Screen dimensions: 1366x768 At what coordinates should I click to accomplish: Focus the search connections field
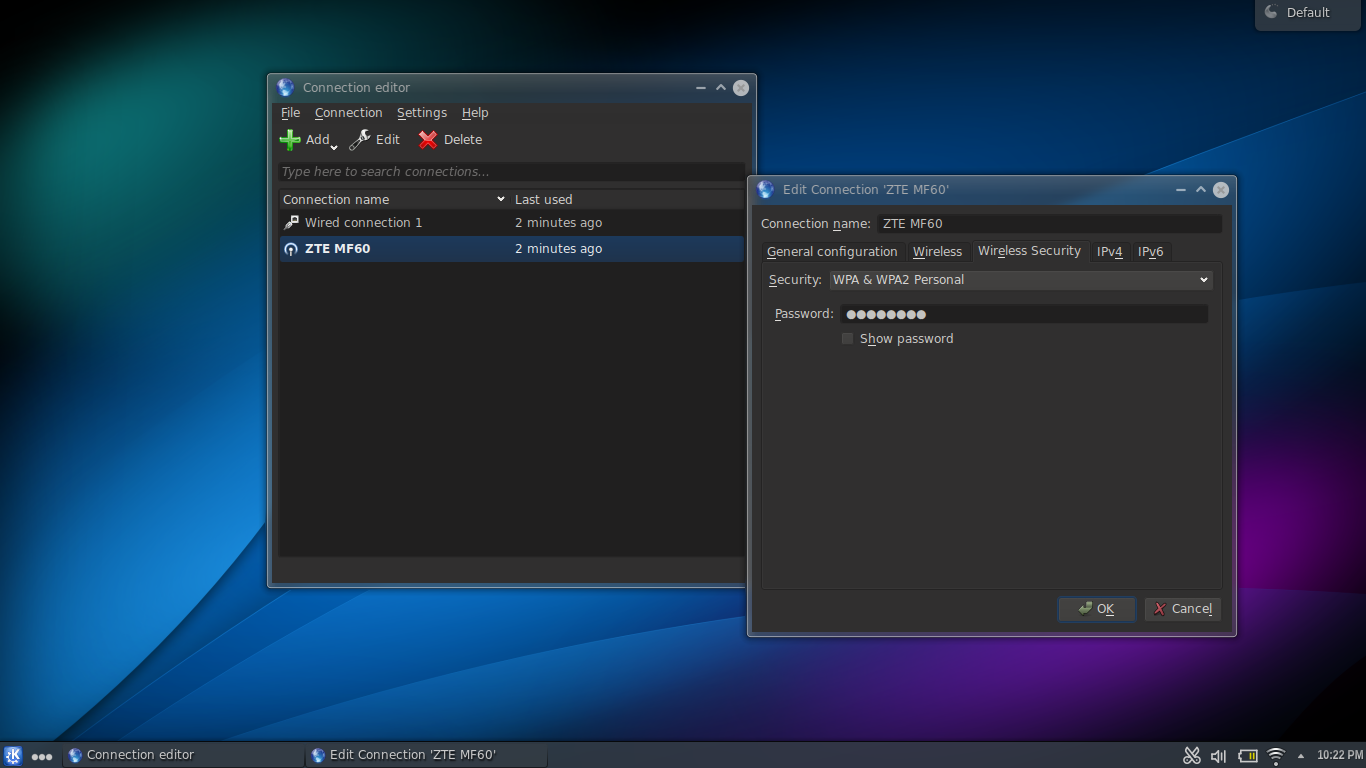[511, 172]
